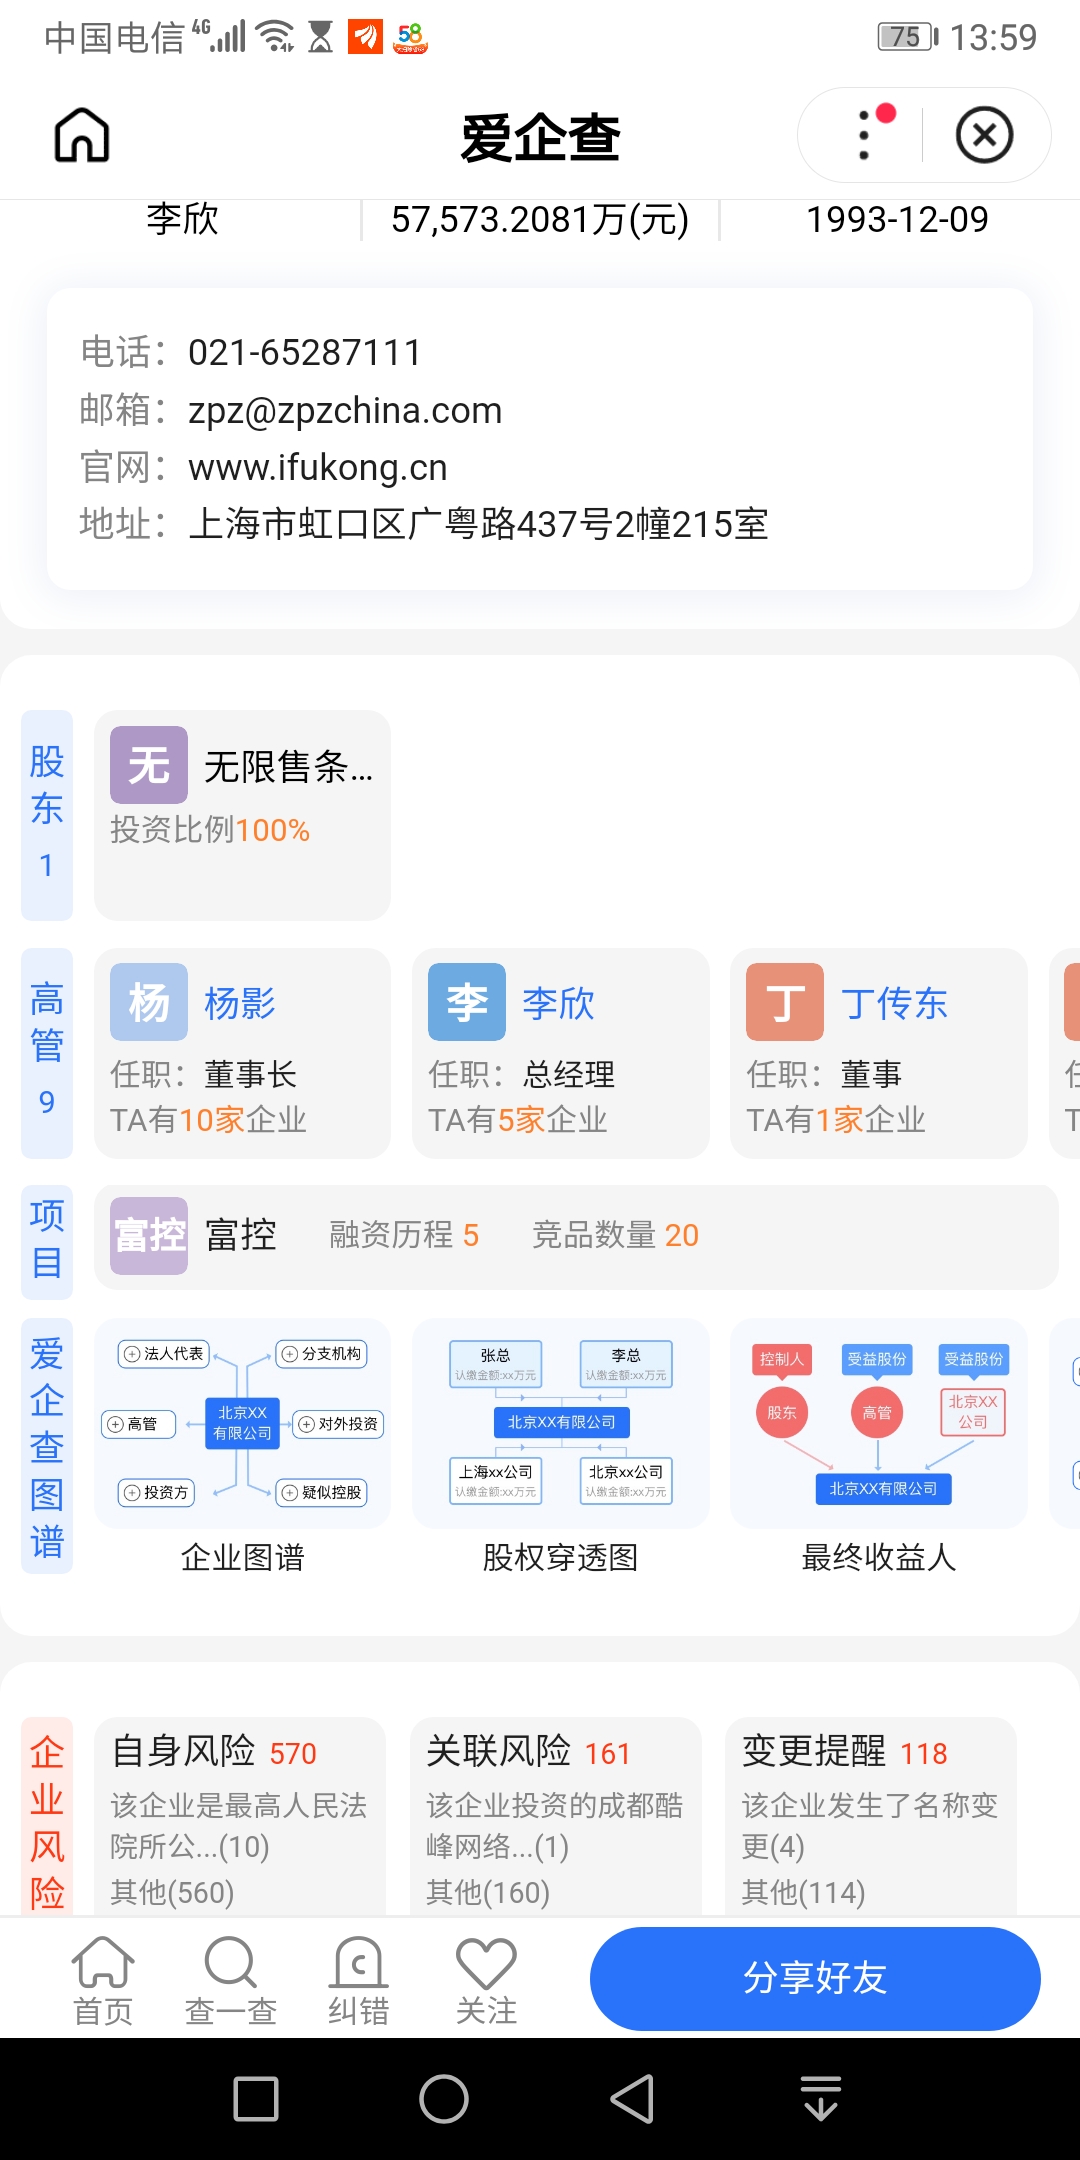
Task: View 杨影's TA有10家企业
Action: 208,1120
